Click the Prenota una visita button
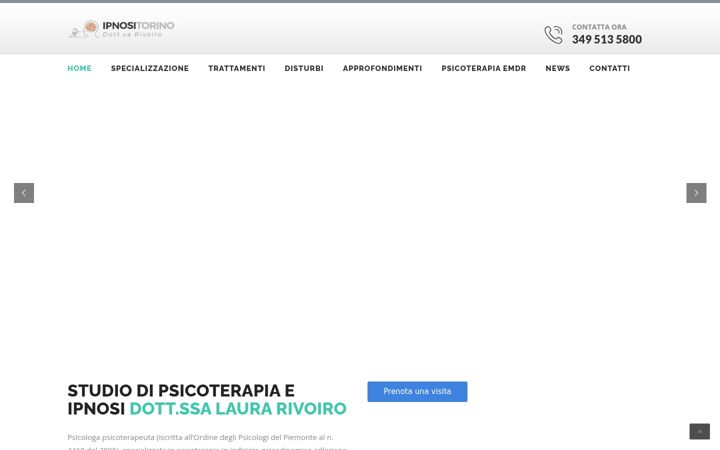720x450 pixels. (x=417, y=392)
